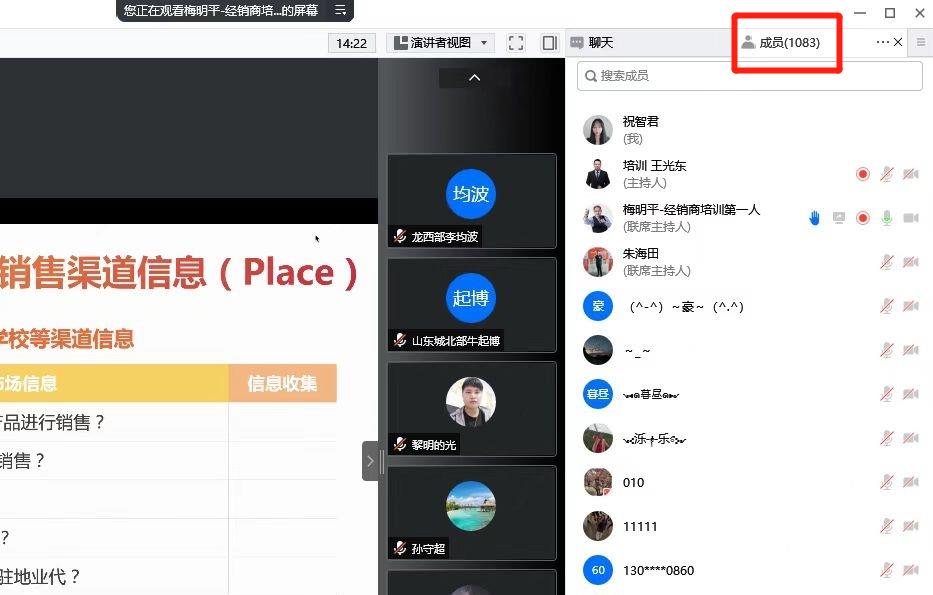Click the 搜索成员 search field
The width and height of the screenshot is (933, 595).
pos(750,76)
